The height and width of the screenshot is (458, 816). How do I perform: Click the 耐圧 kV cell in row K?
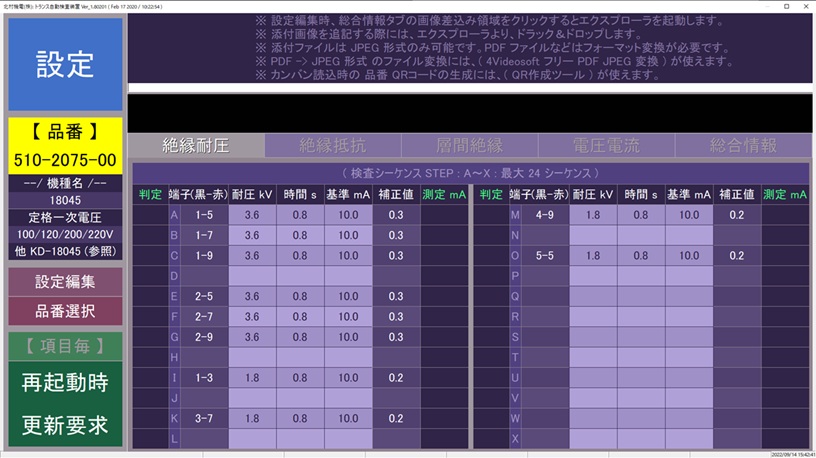(x=252, y=418)
